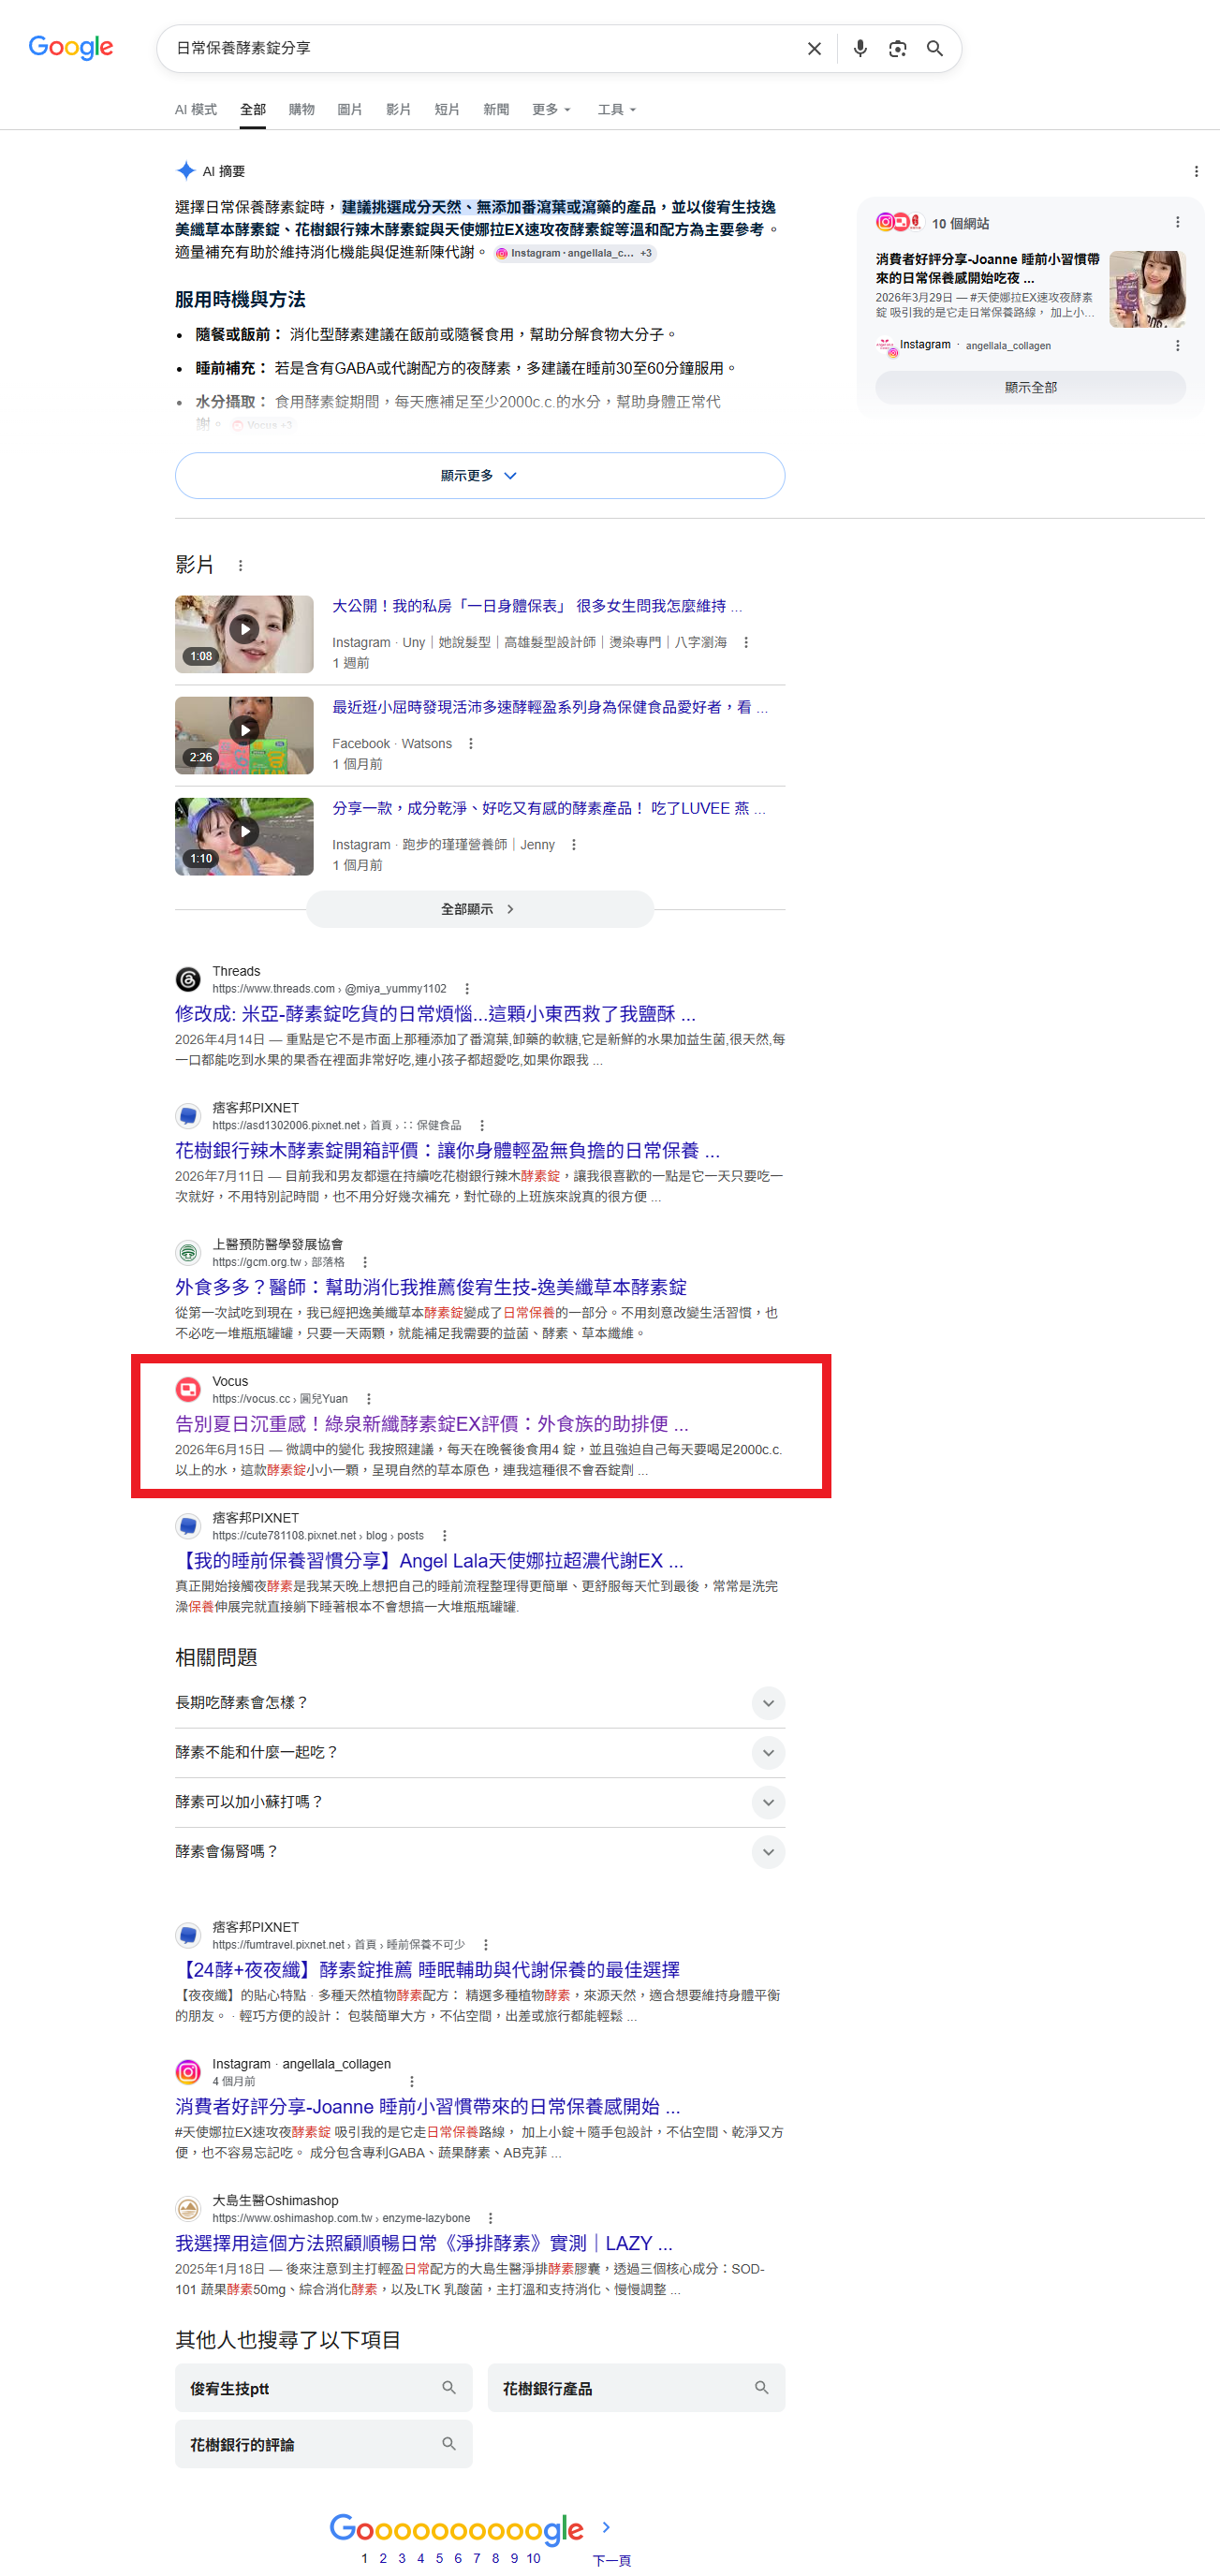Switch to the 購物 tab
The width and height of the screenshot is (1220, 2576).
coord(302,110)
